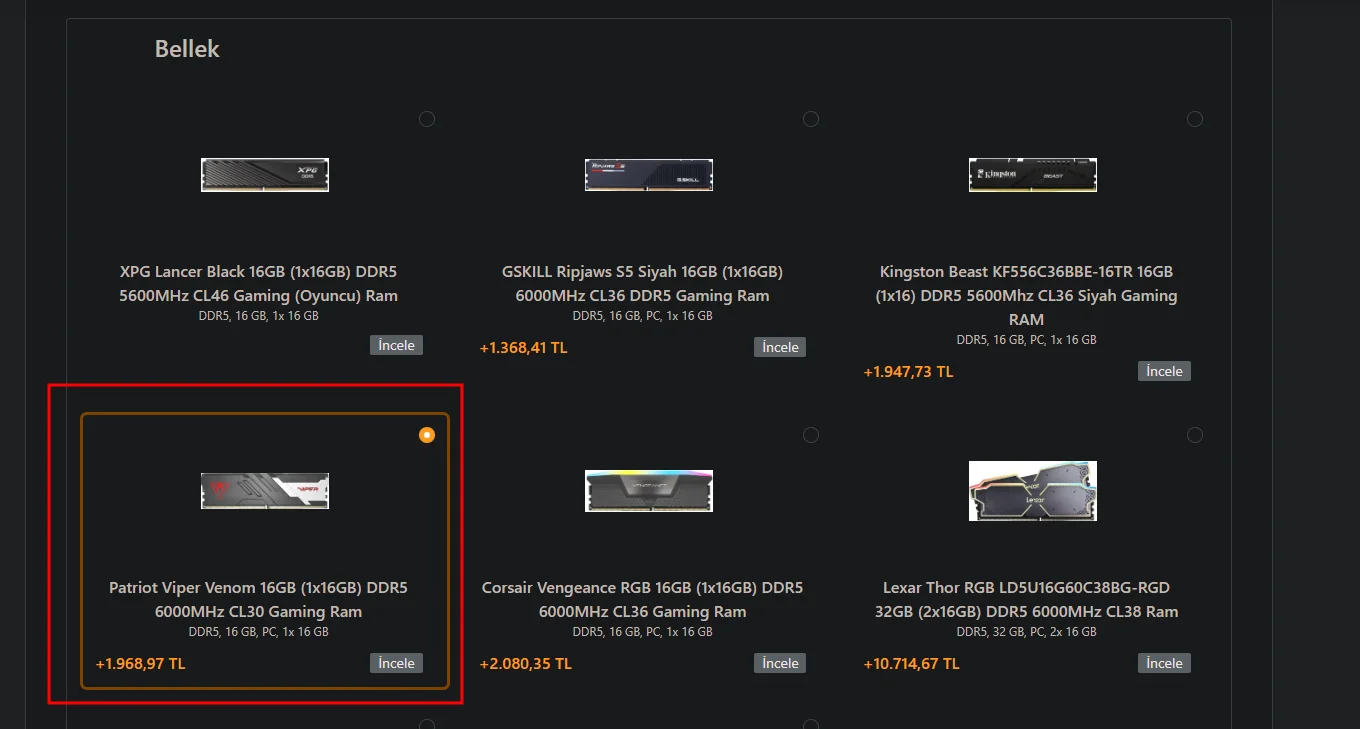The height and width of the screenshot is (729, 1360).
Task: Click the 'DDR5, 16 GB, 1x 16 GB' specs line
Action: [x=259, y=316]
